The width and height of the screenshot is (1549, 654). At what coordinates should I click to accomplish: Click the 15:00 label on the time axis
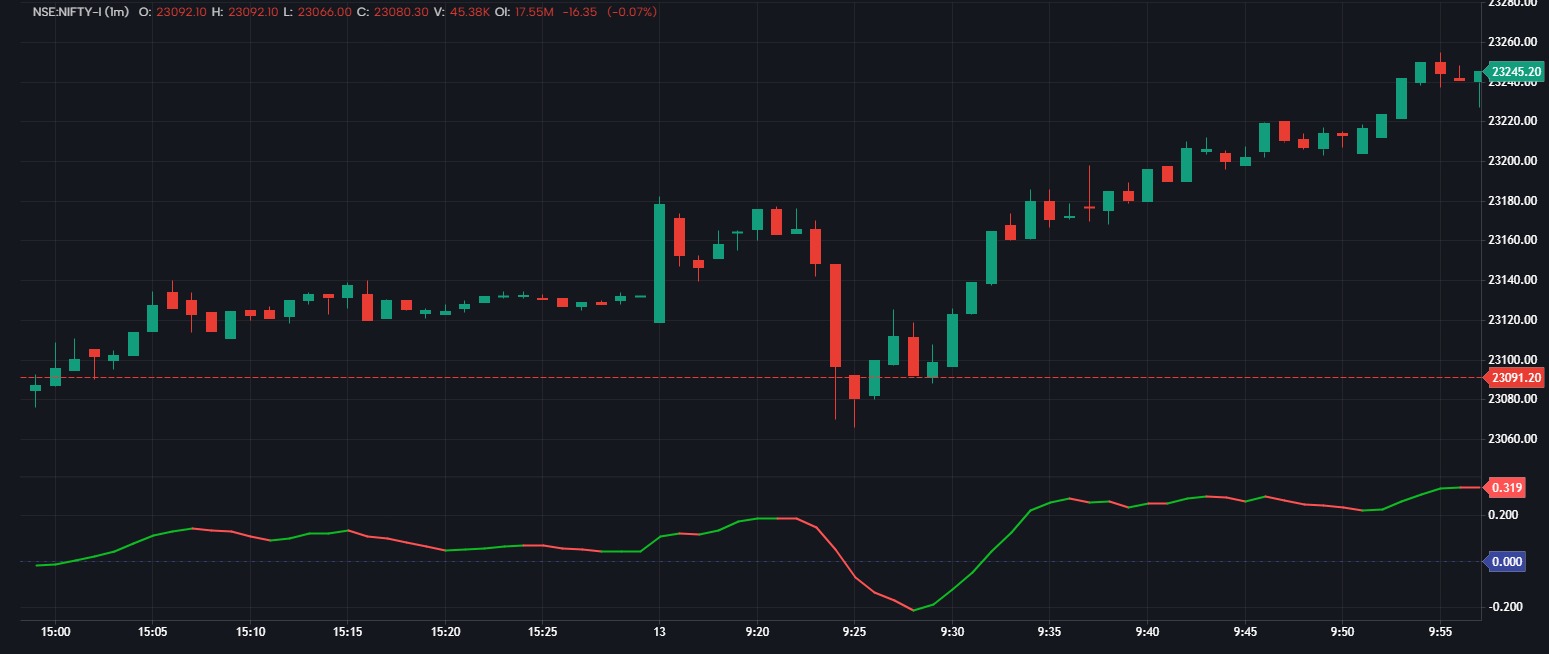pos(56,632)
